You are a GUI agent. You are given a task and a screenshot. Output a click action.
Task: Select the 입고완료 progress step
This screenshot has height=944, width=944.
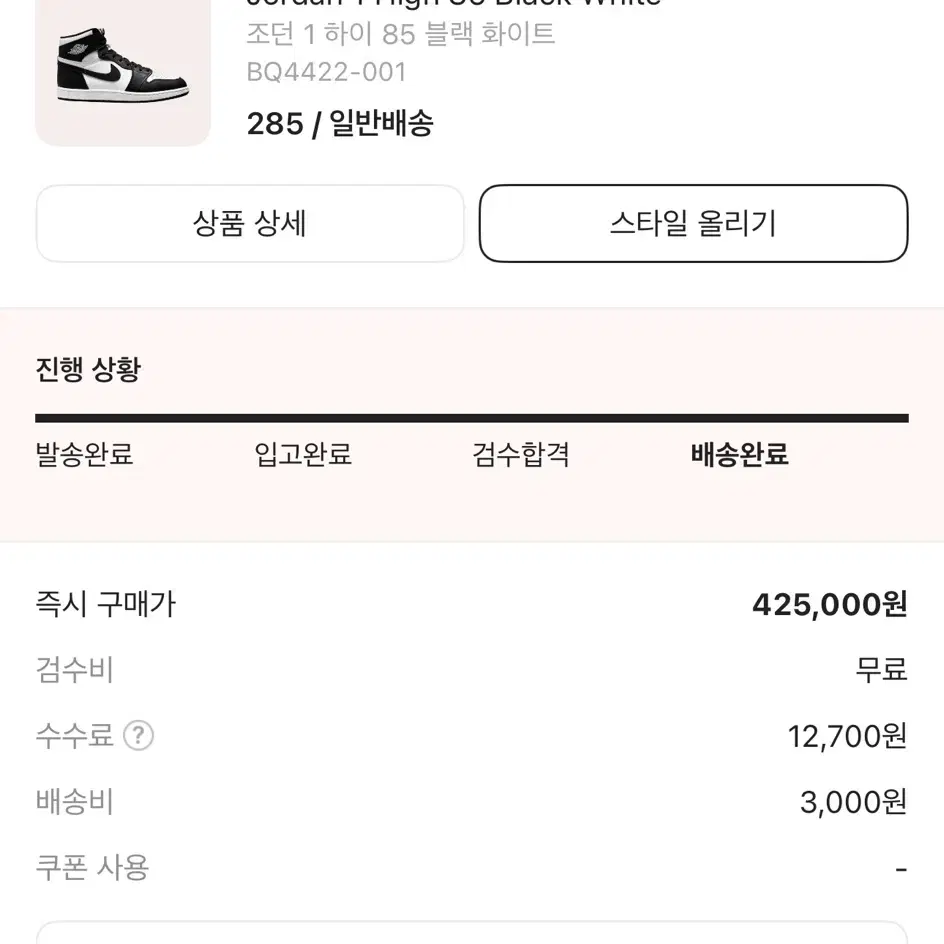303,454
